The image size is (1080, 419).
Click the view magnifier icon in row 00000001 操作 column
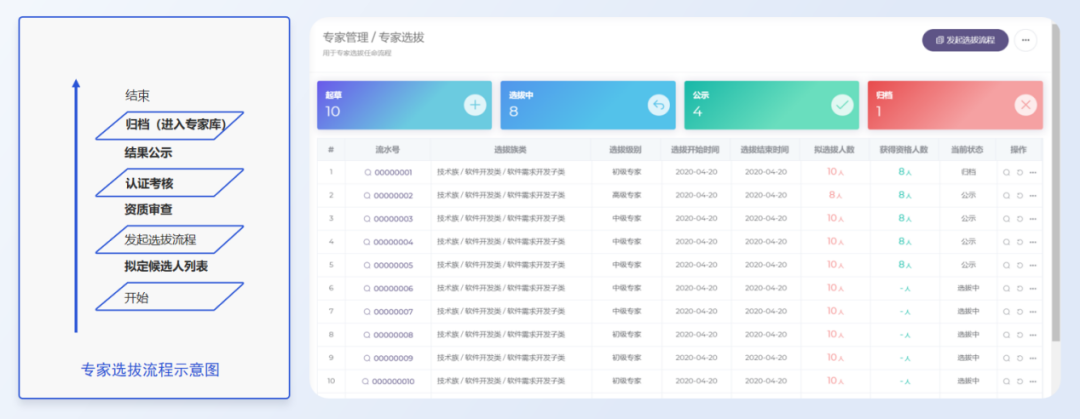(x=1006, y=172)
